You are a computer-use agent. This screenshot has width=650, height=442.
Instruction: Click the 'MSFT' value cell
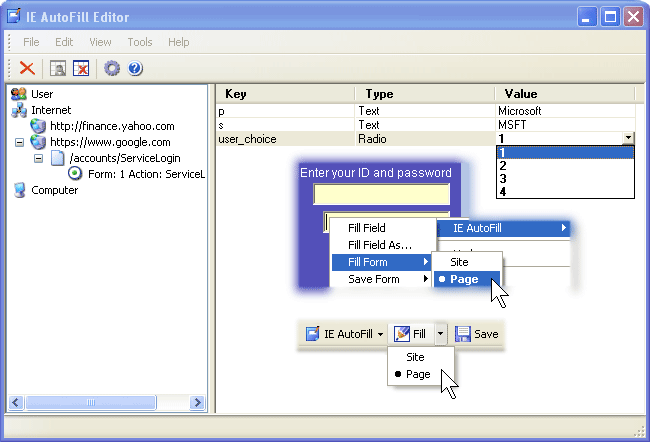(565, 125)
